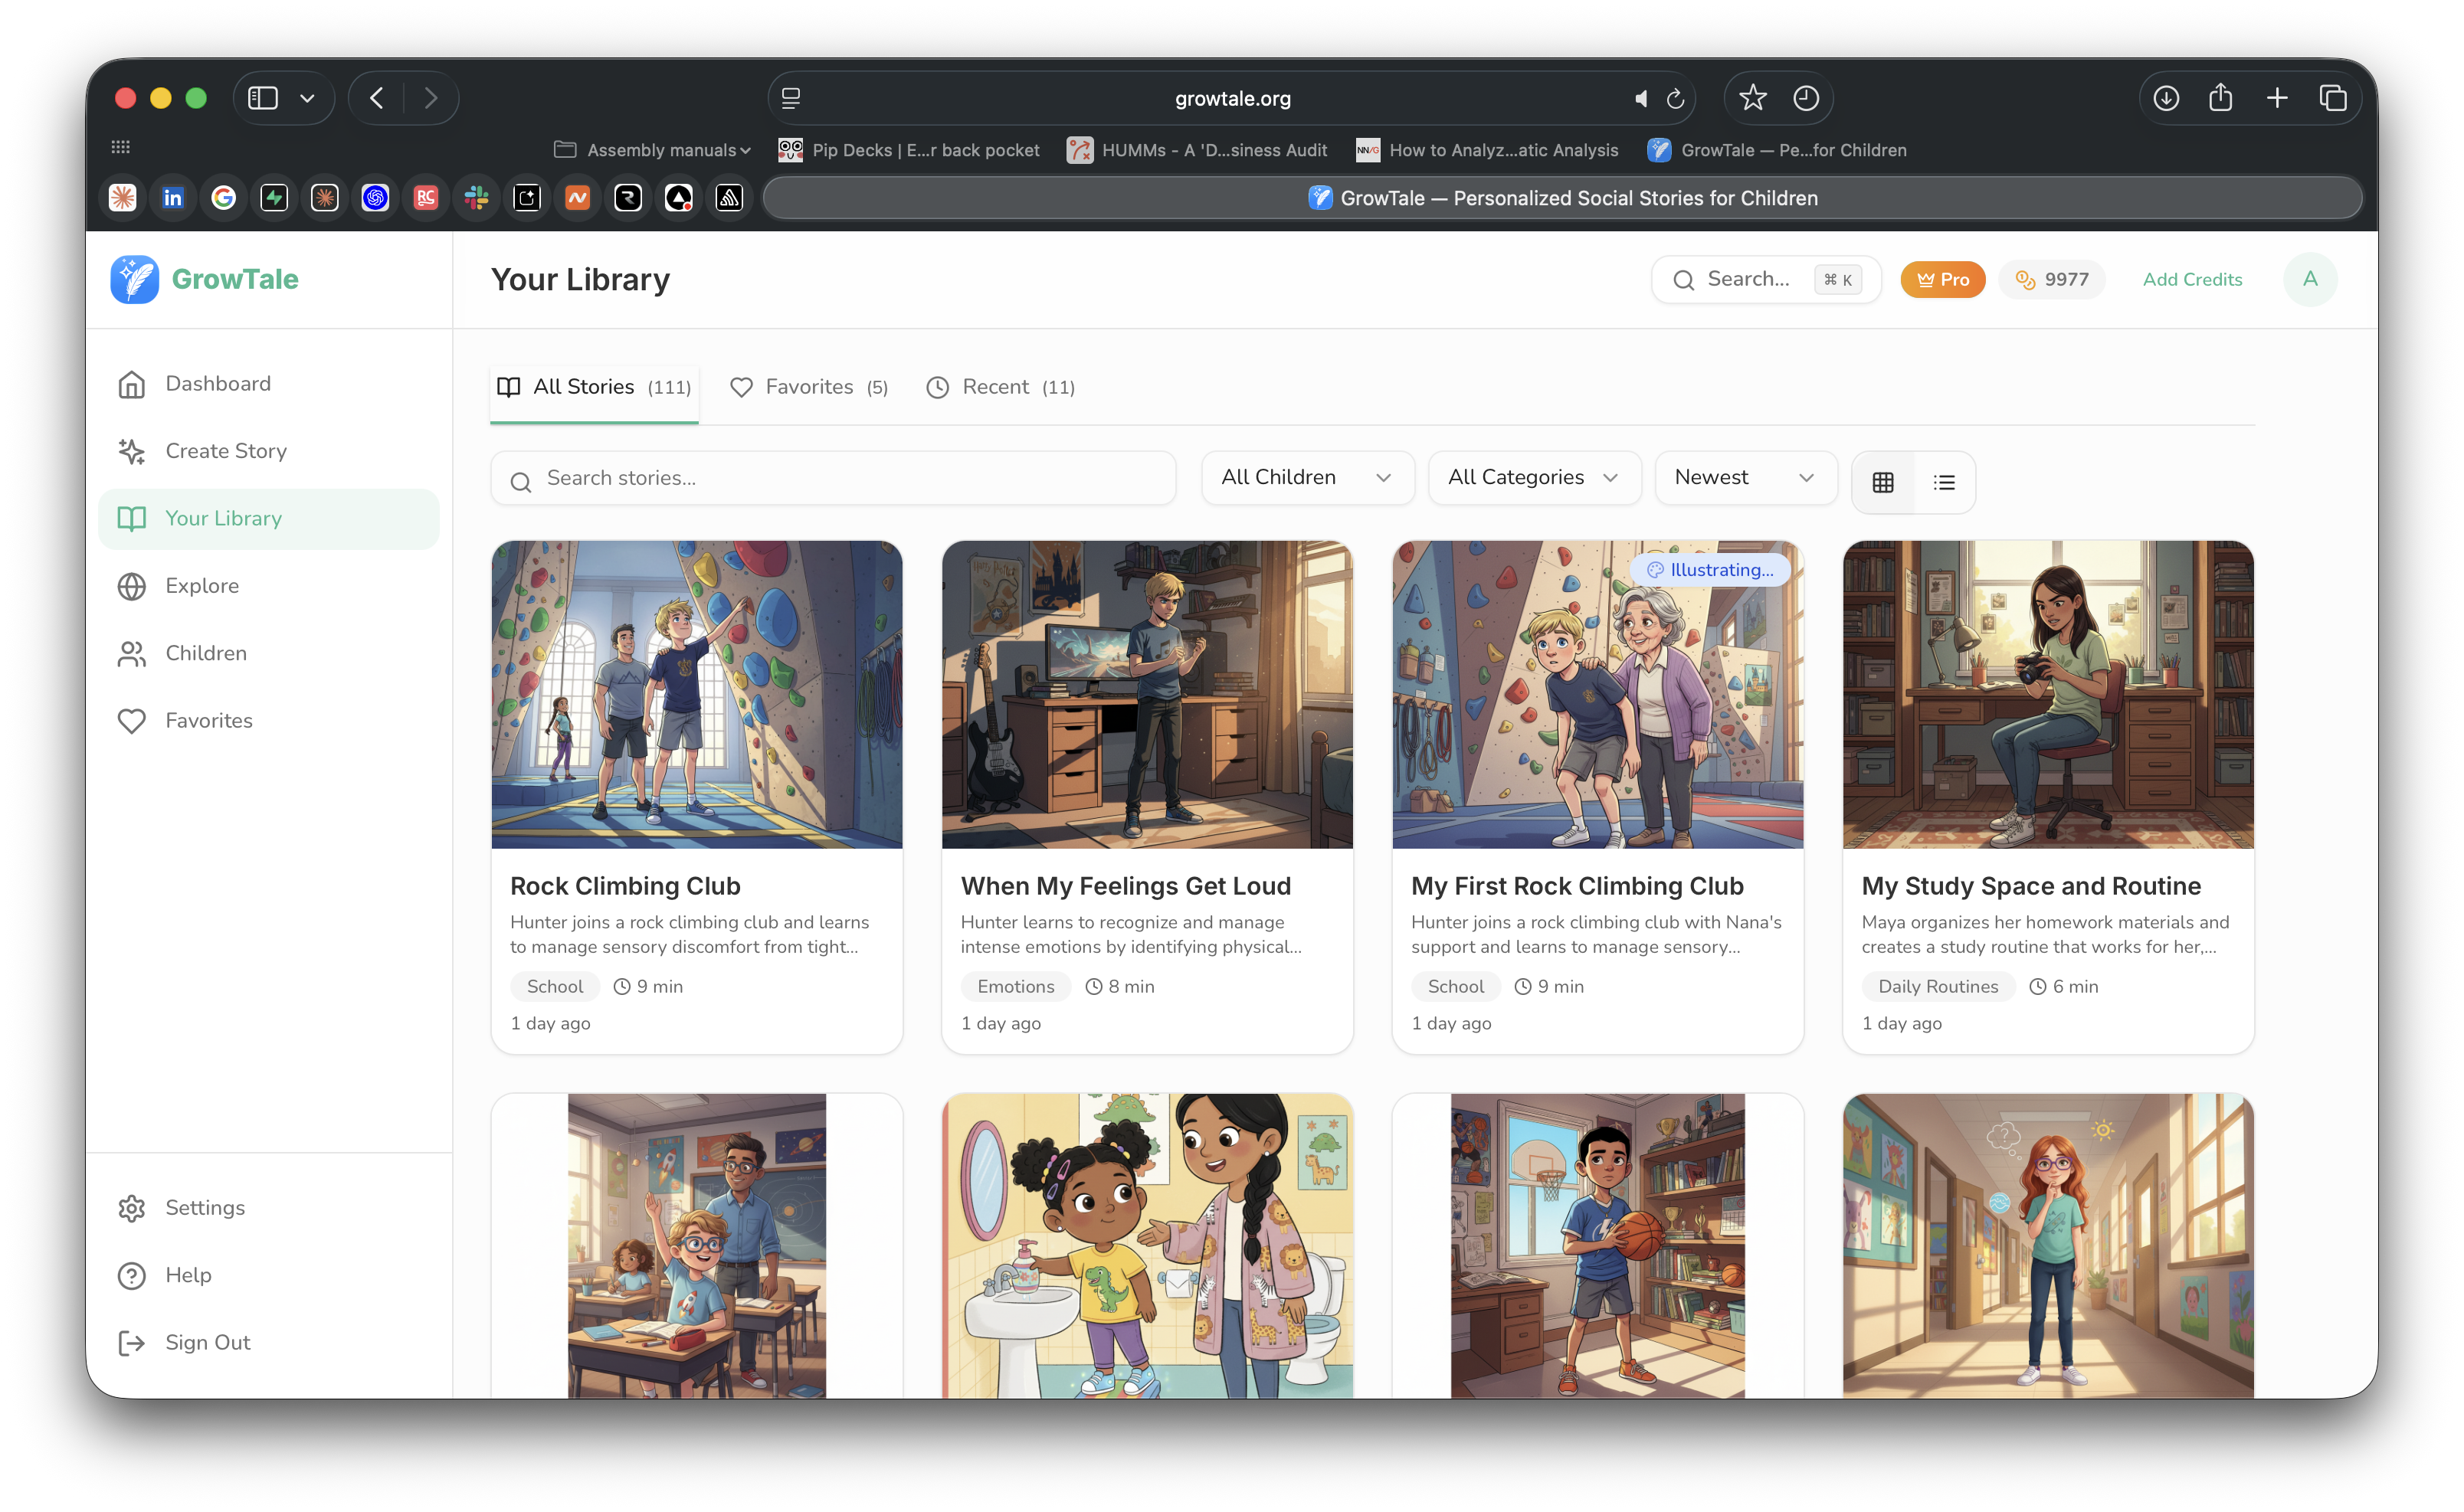The width and height of the screenshot is (2464, 1512).
Task: View the Children management page
Action: pos(205,653)
